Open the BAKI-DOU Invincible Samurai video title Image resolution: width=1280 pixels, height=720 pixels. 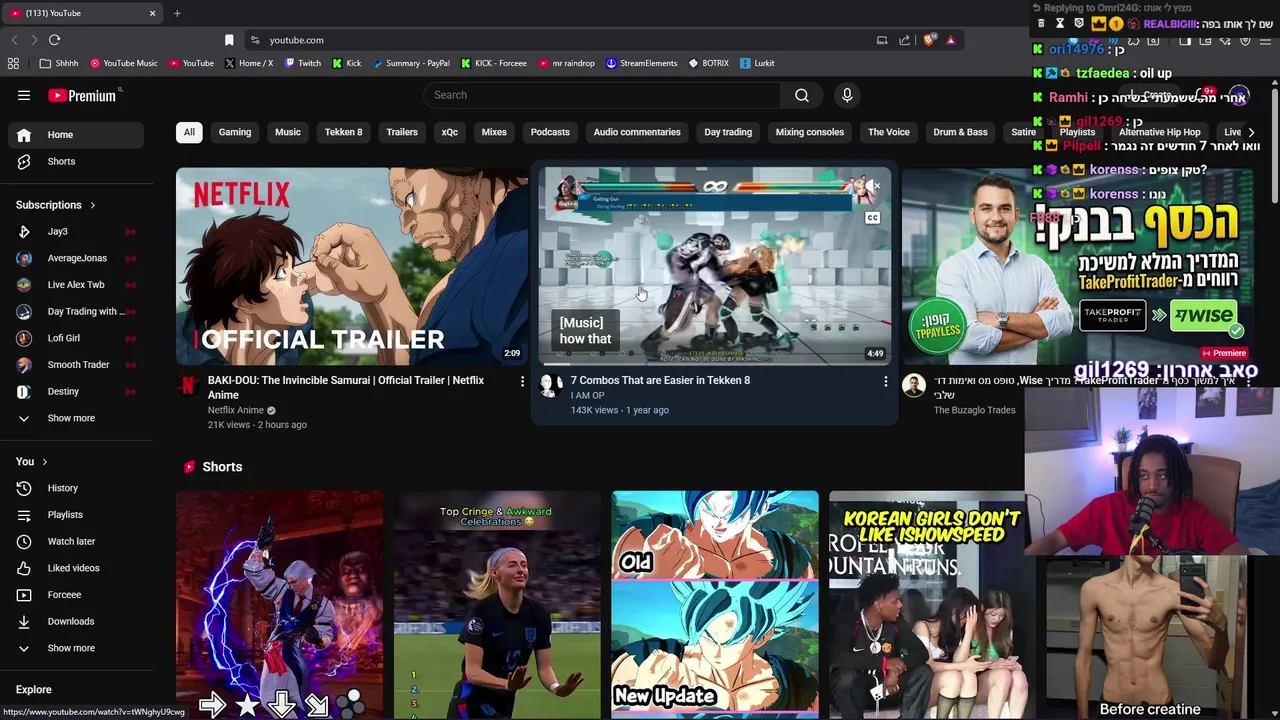[346, 387]
